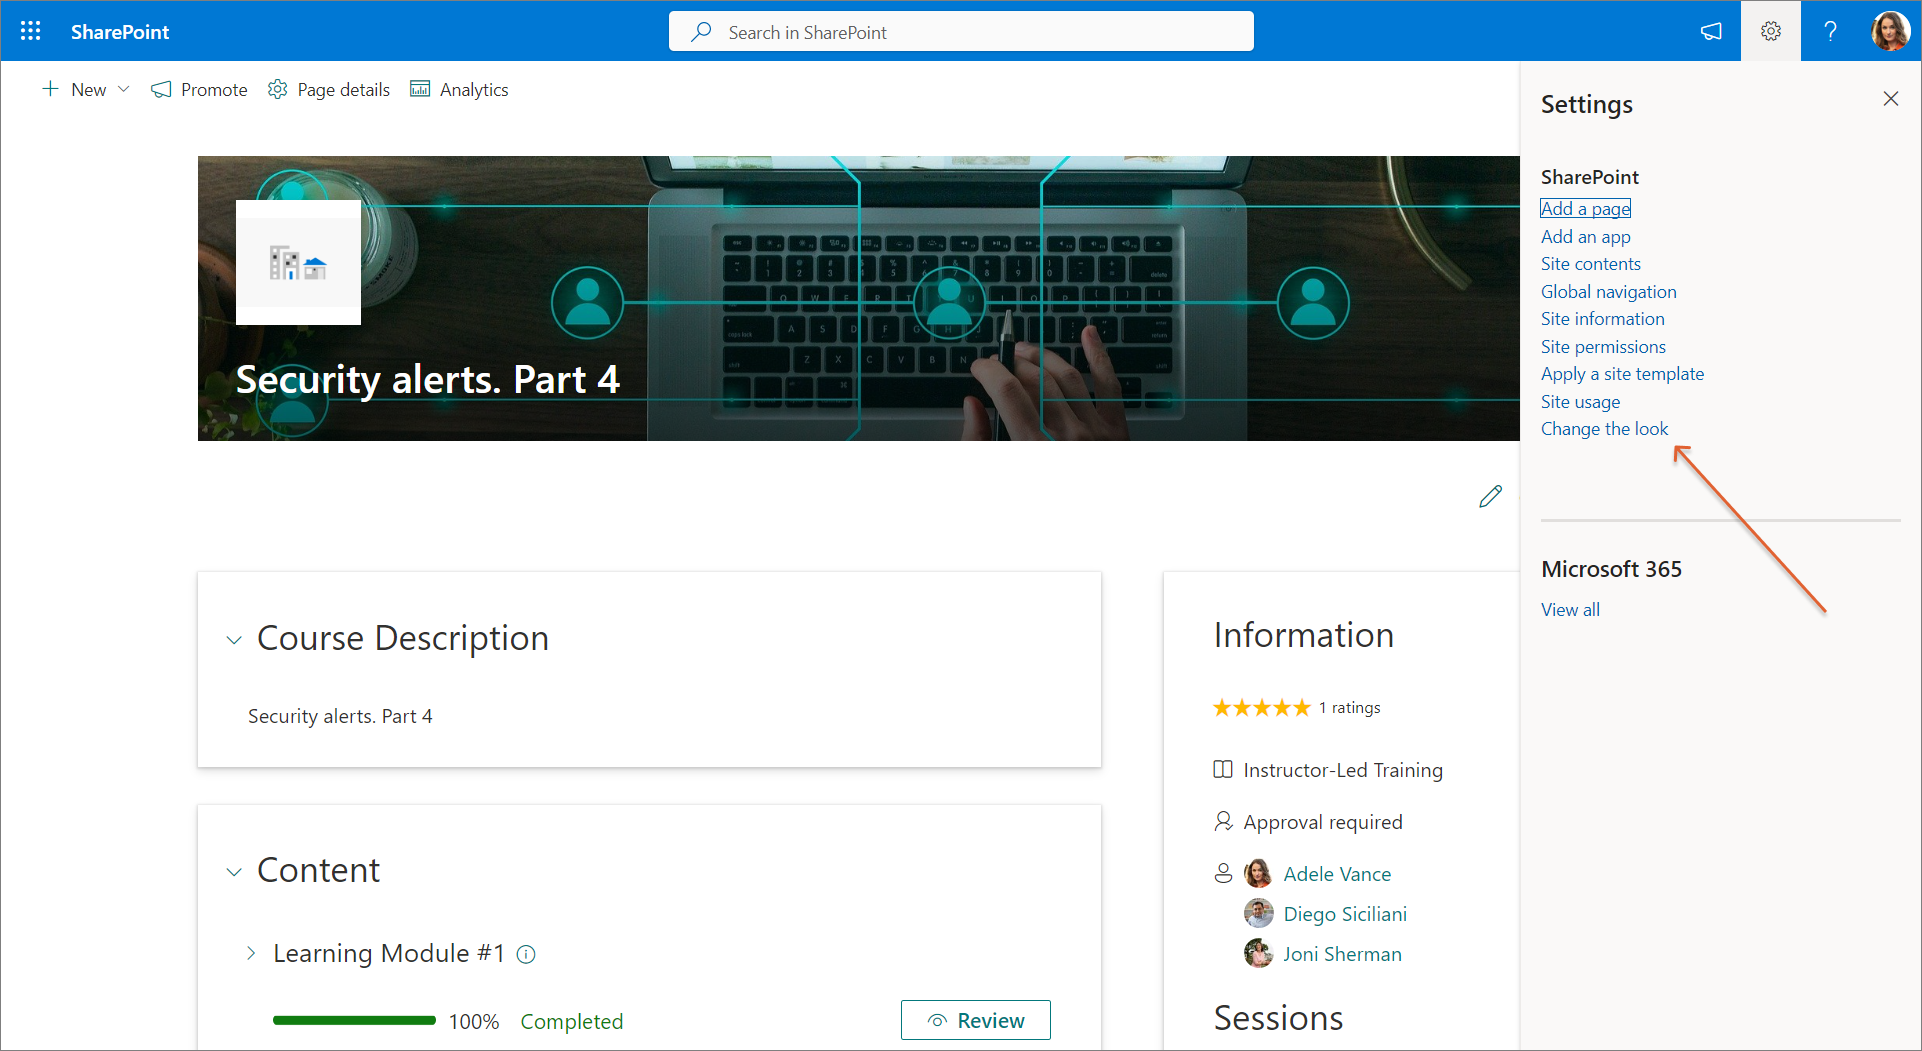The height and width of the screenshot is (1051, 1922).
Task: Click the site logo thumbnail in banner
Action: pos(298,262)
